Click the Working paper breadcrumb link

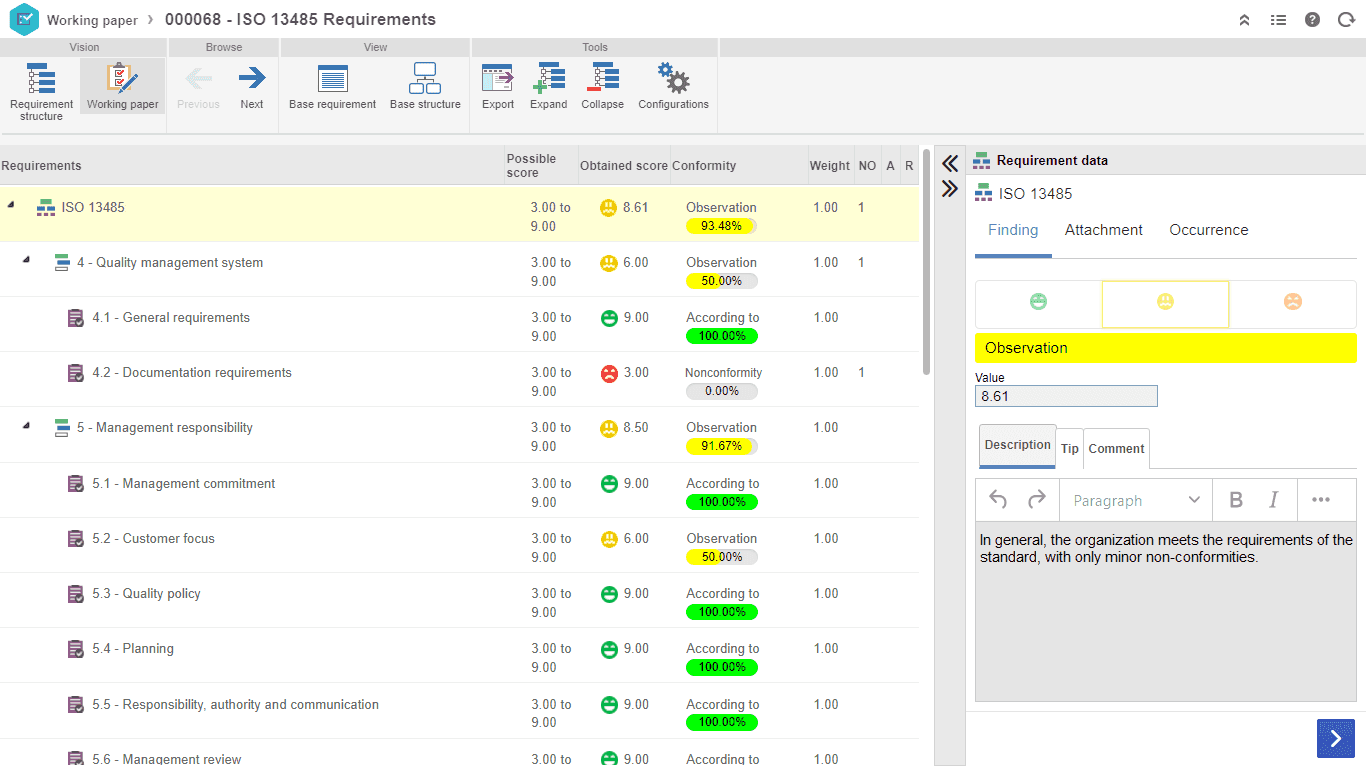point(92,20)
